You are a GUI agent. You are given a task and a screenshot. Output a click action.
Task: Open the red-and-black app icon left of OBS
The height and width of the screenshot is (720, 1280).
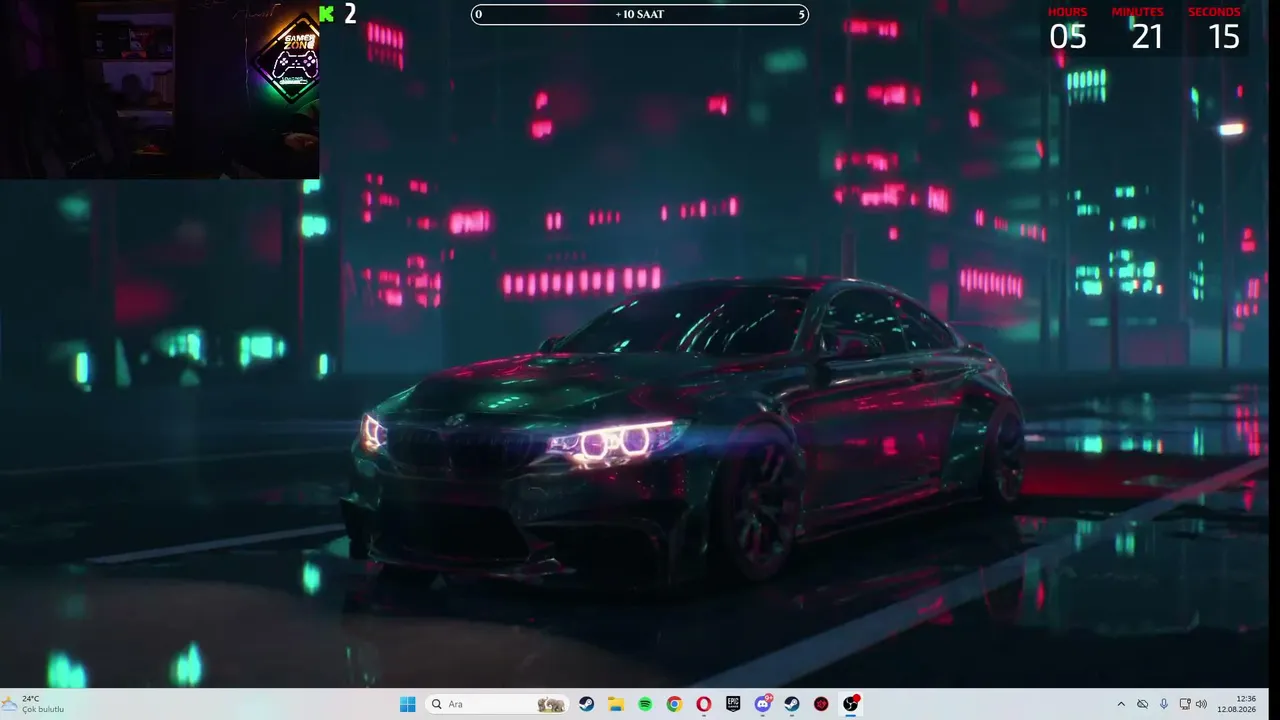[x=821, y=704]
